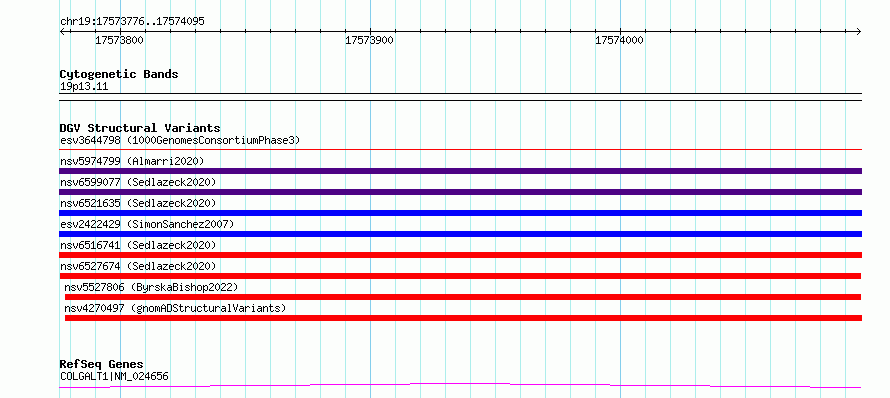The height and width of the screenshot is (398, 890).
Task: Click the black 19p13.11 cytoband bar
Action: point(460,97)
